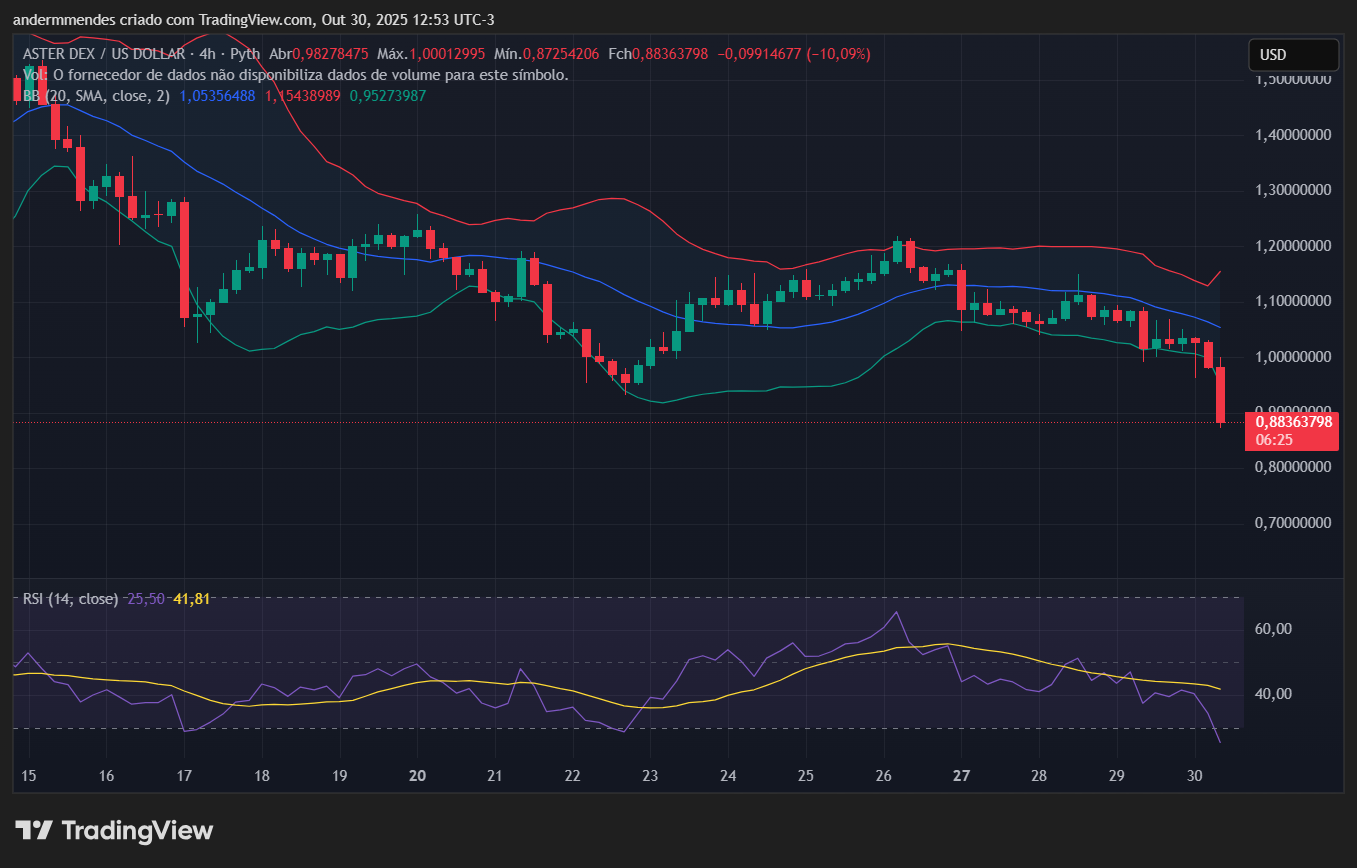Toggle the dotted price line on the chart

[600, 422]
